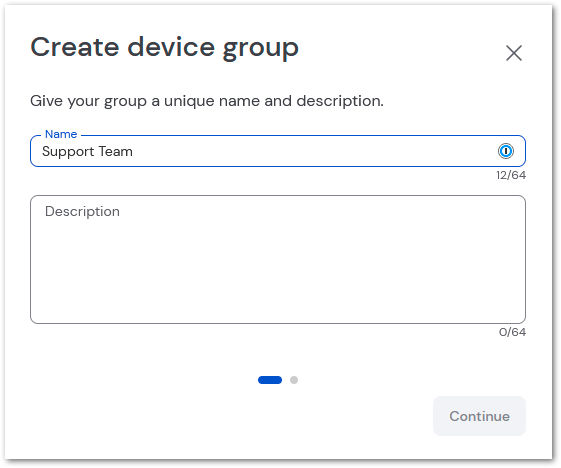Screen dimensions: 561x468
Task: Click the 'Give your group a unique name' instruction text
Action: [207, 101]
